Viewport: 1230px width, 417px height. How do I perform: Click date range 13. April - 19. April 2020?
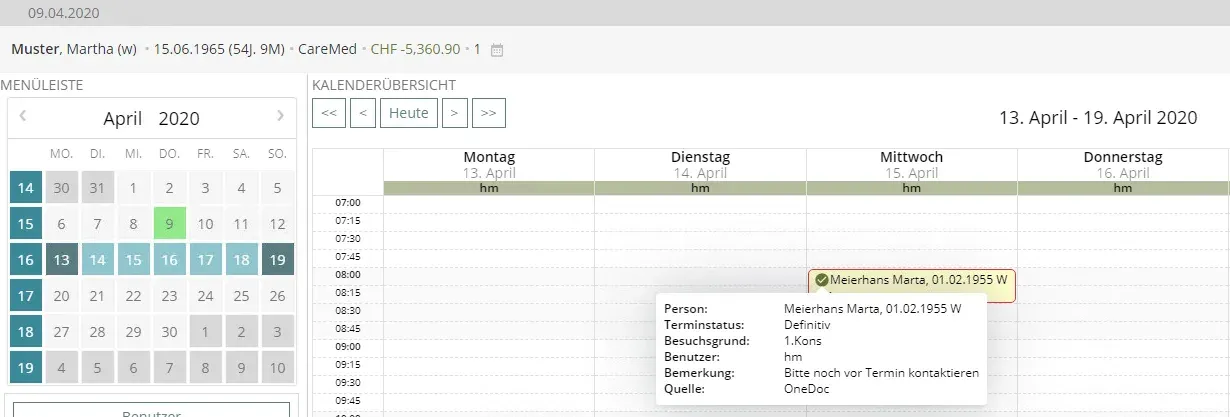pyautogui.click(x=1098, y=118)
